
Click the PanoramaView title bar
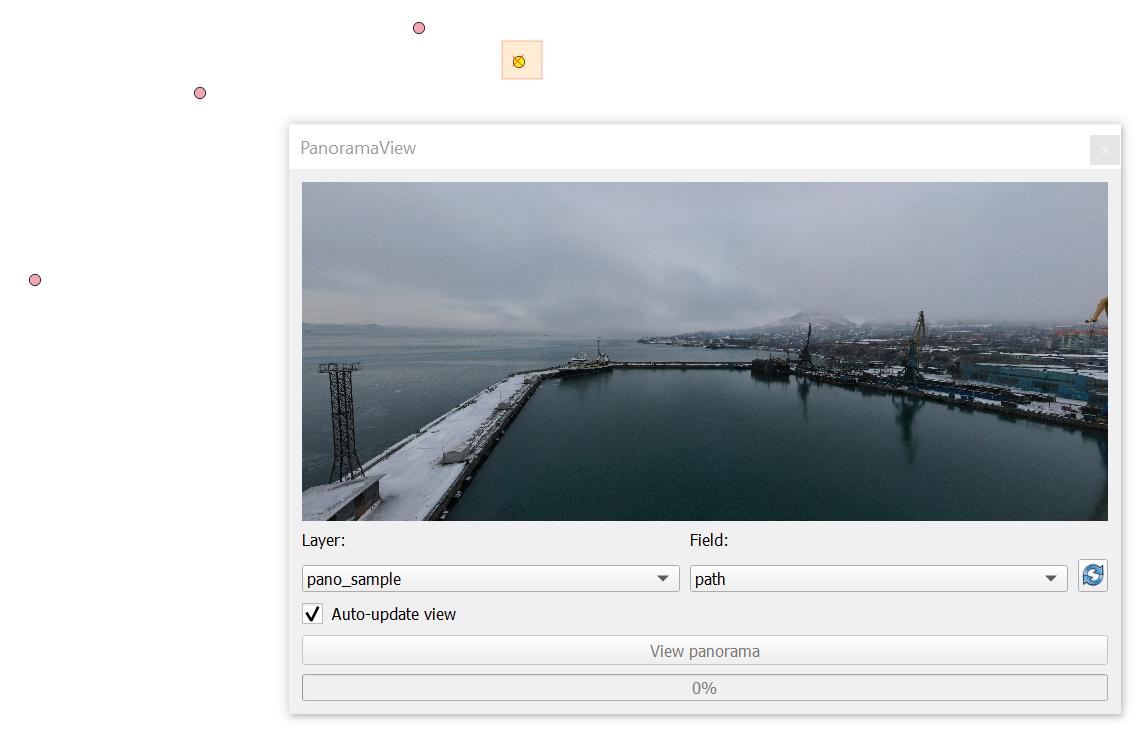click(600, 148)
